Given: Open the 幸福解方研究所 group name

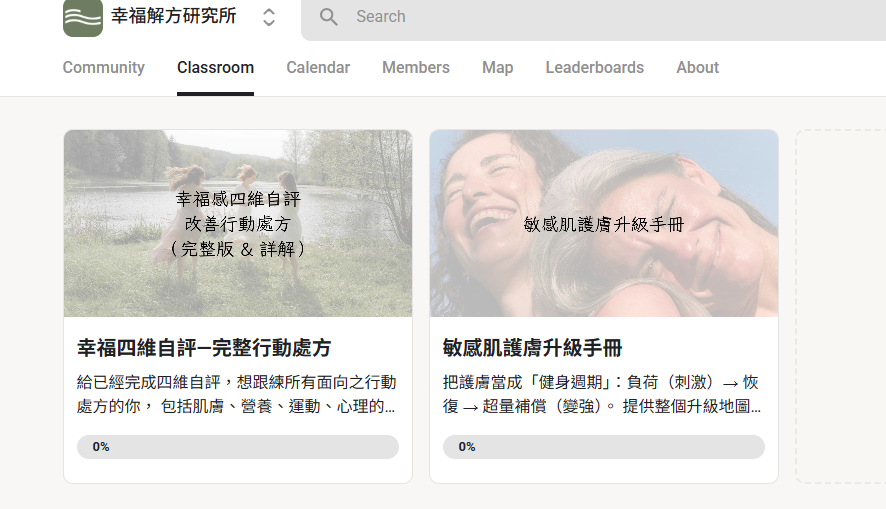Looking at the screenshot, I should click(173, 16).
